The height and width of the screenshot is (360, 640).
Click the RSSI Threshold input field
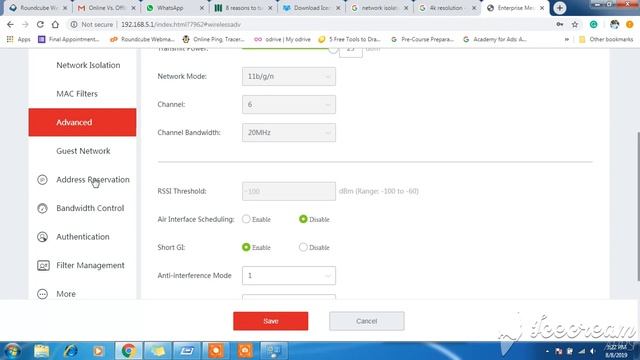pos(289,191)
